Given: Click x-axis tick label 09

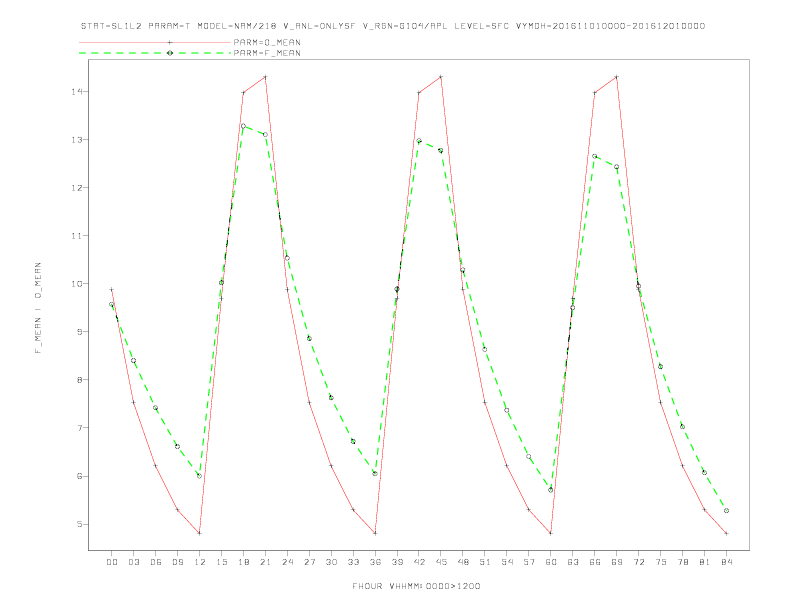Looking at the screenshot, I should pos(177,562).
